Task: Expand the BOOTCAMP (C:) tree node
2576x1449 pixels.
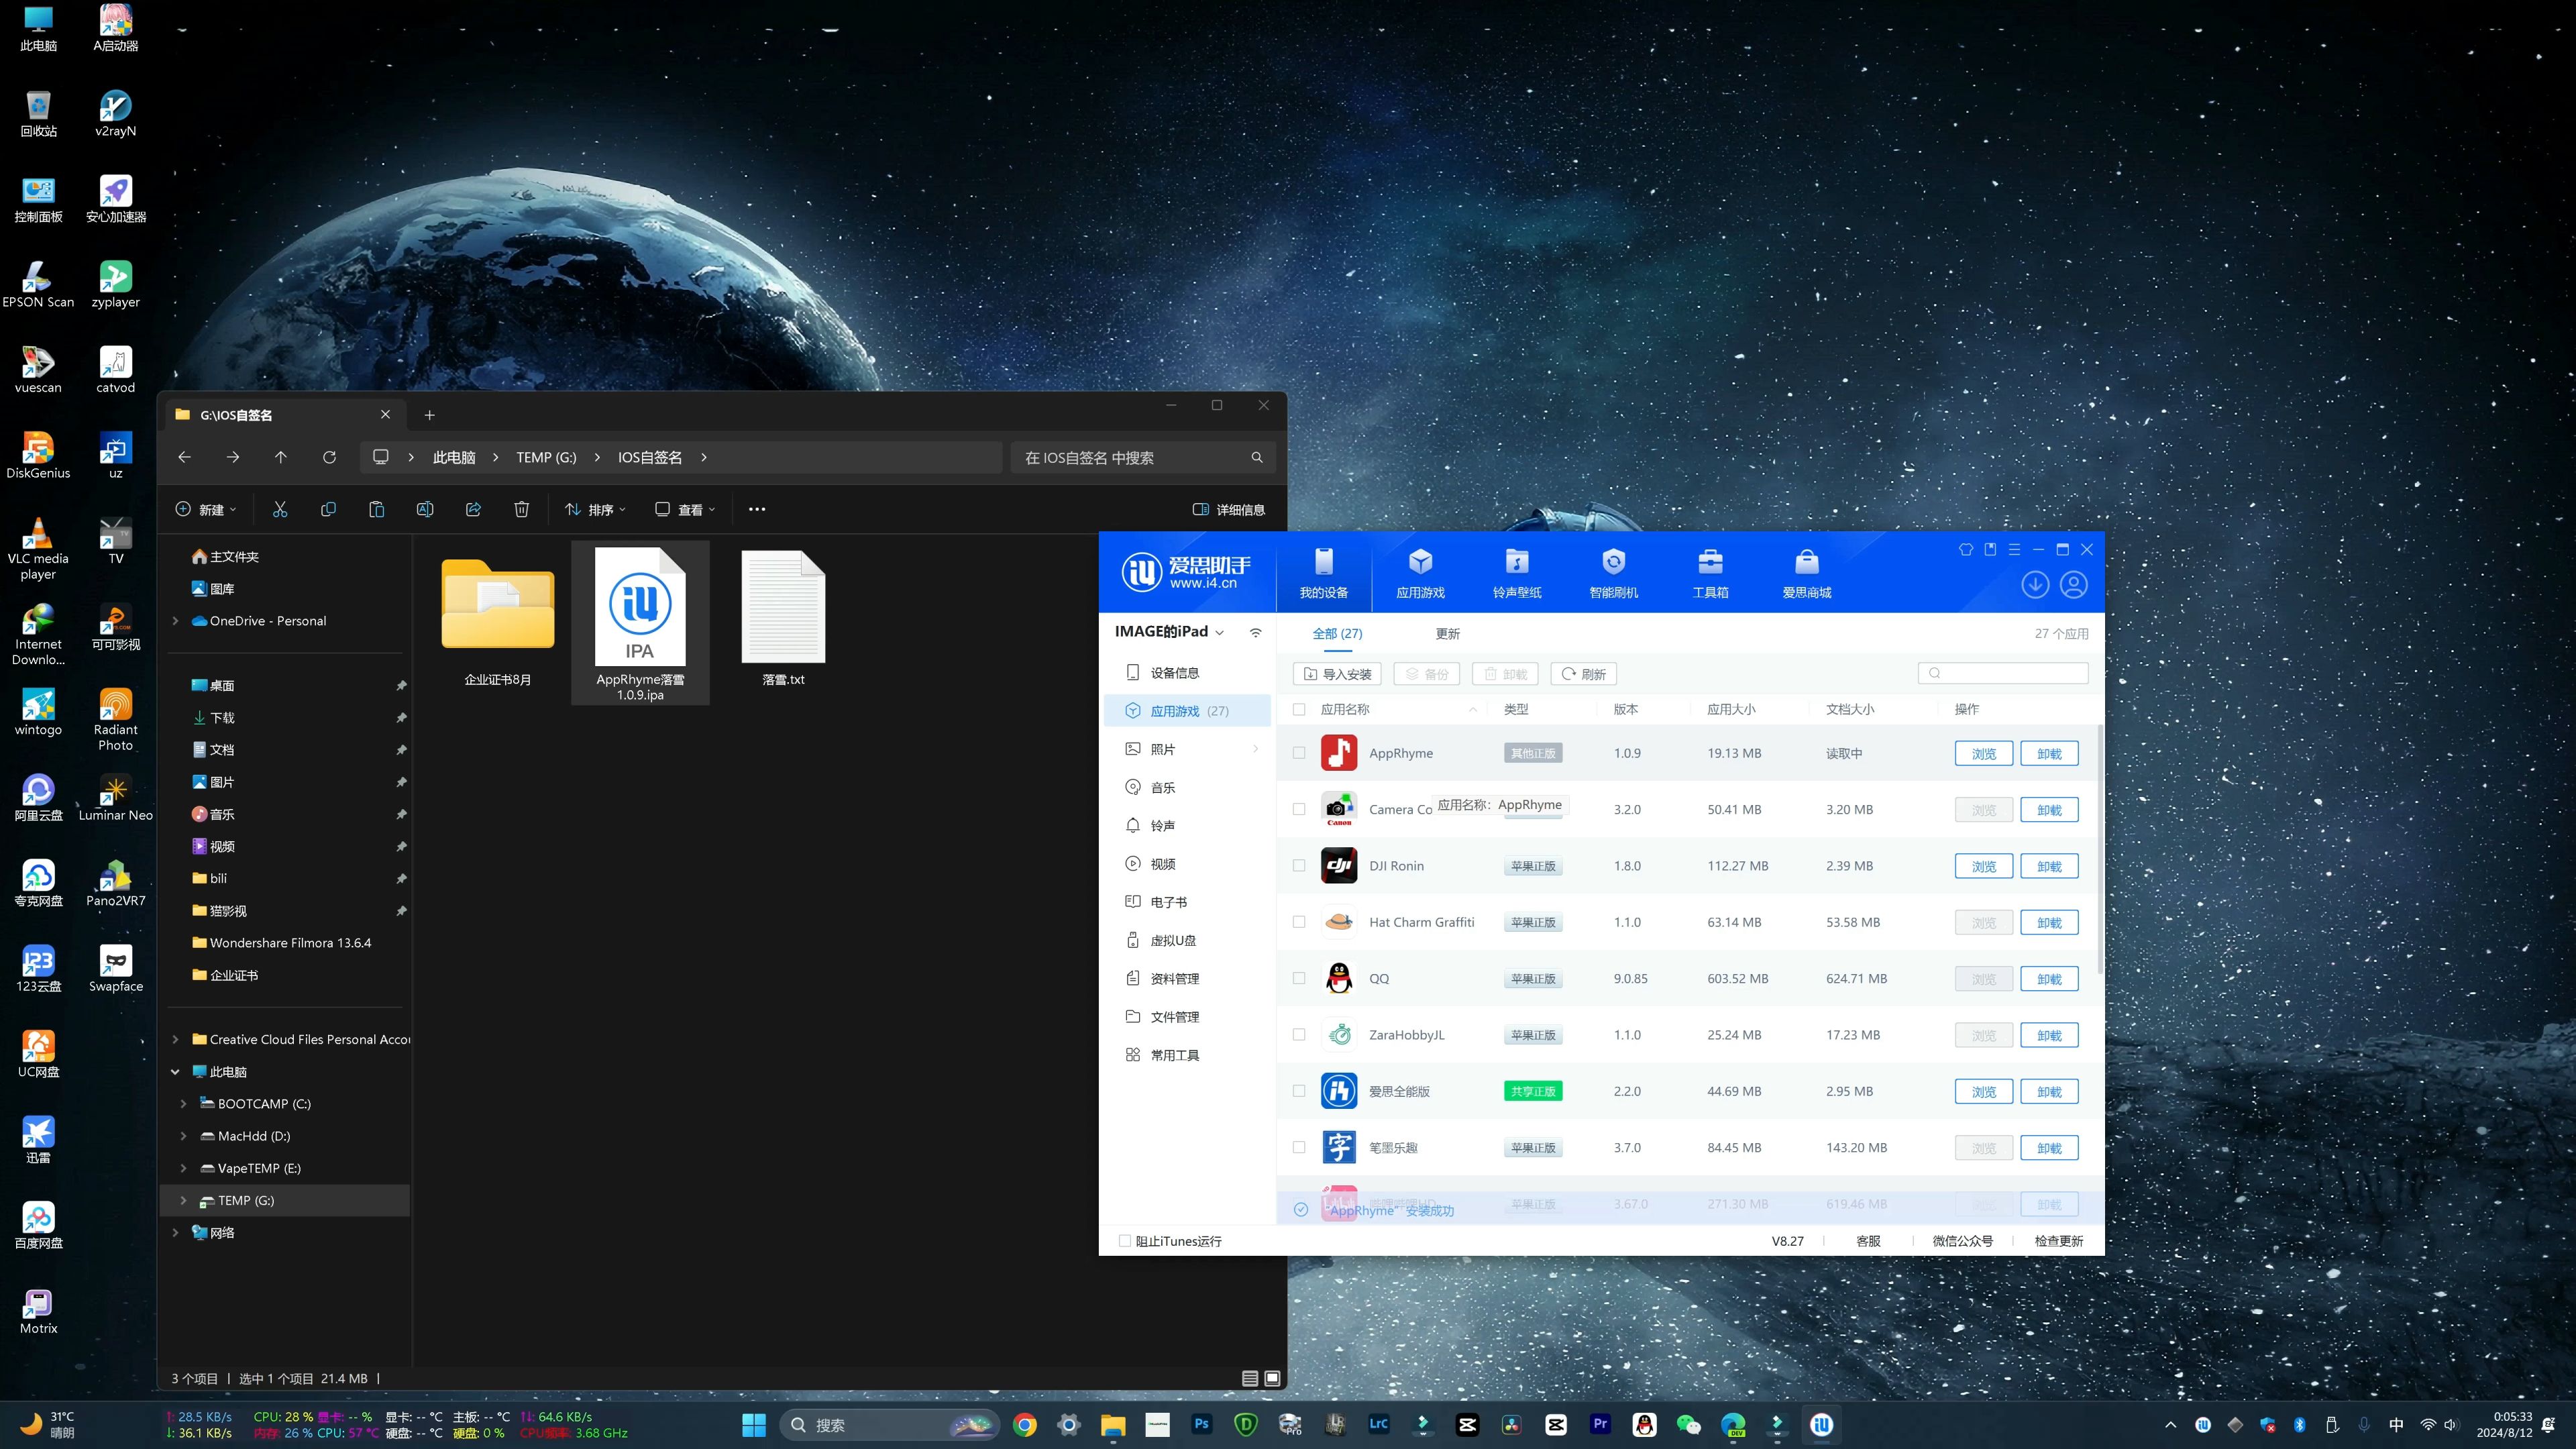Action: pos(183,1104)
